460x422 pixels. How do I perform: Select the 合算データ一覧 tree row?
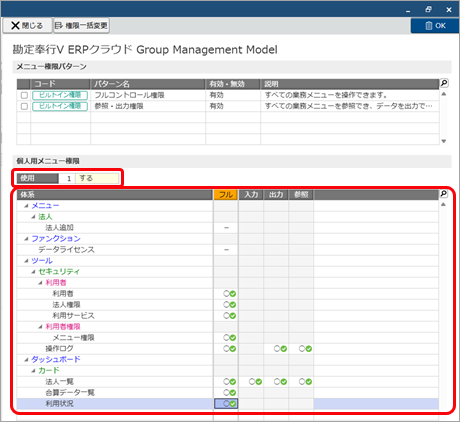tap(115, 393)
